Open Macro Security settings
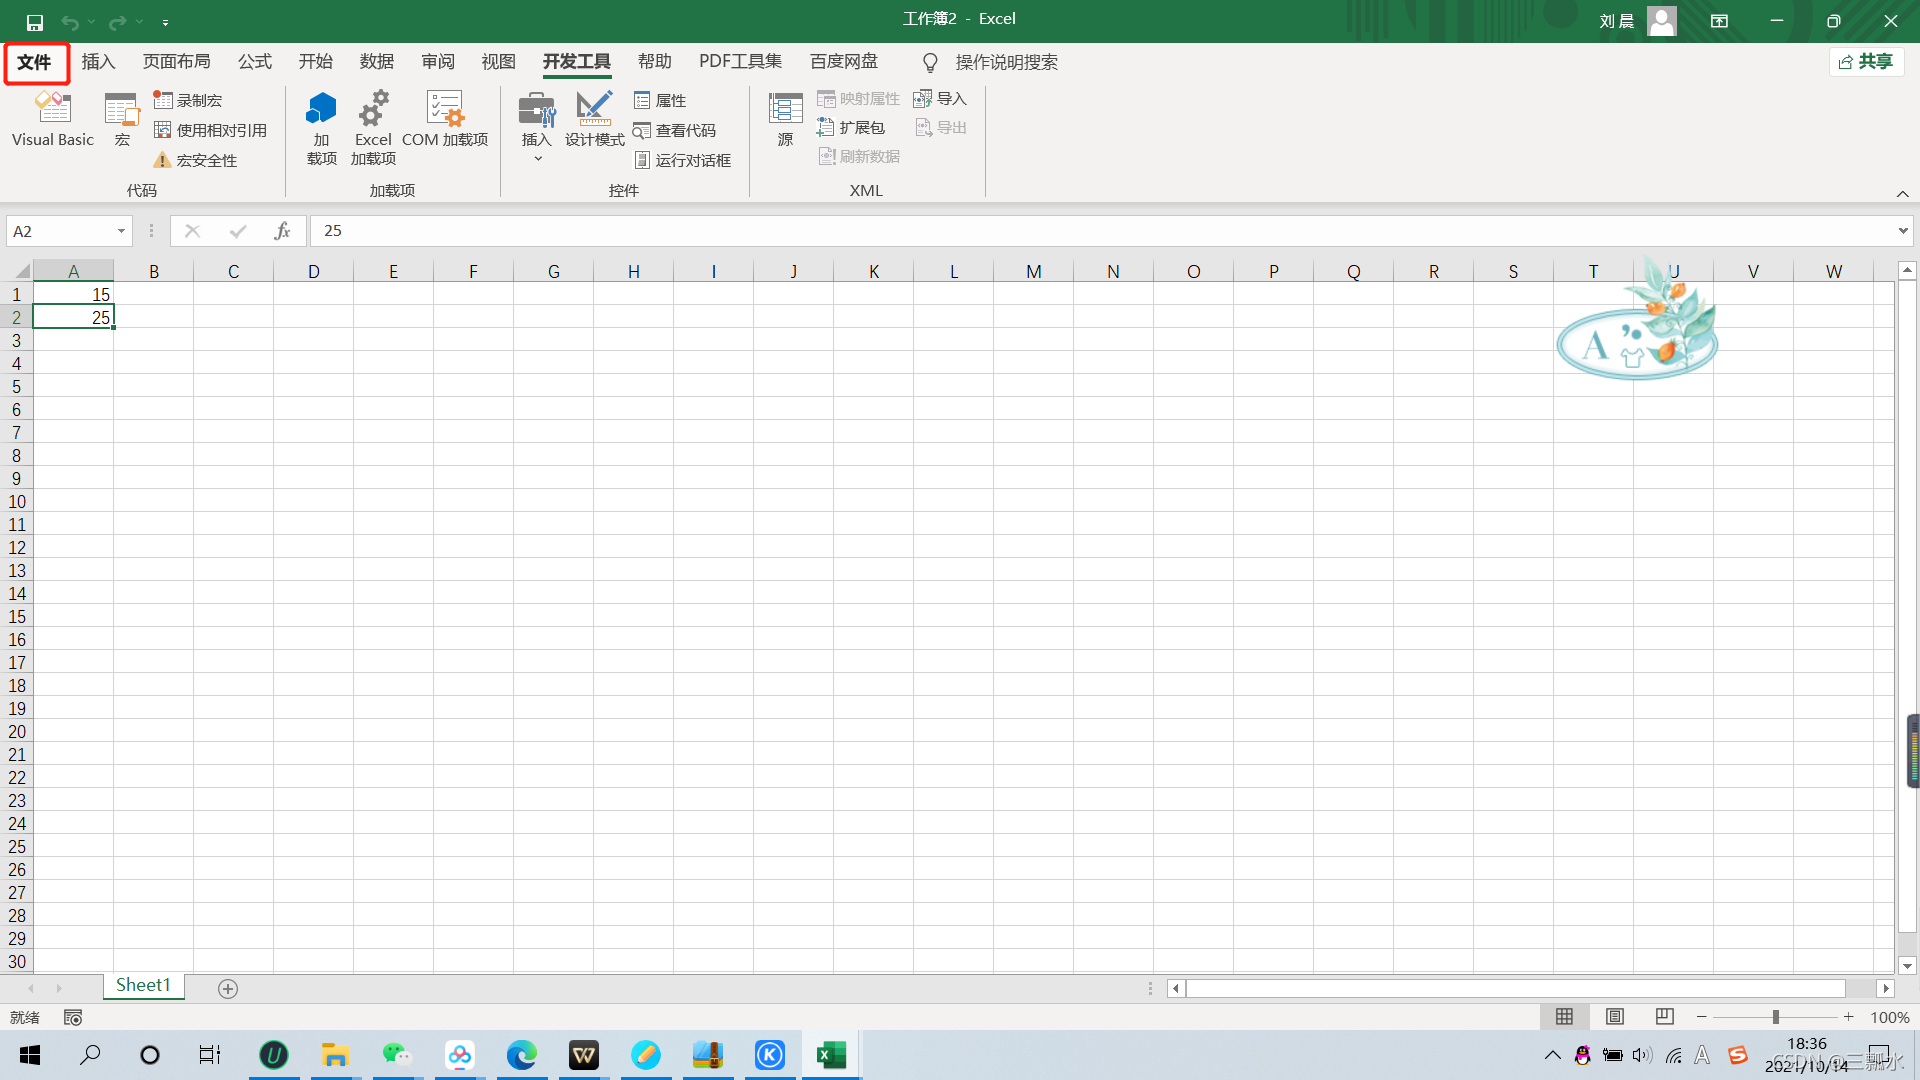 [x=196, y=160]
